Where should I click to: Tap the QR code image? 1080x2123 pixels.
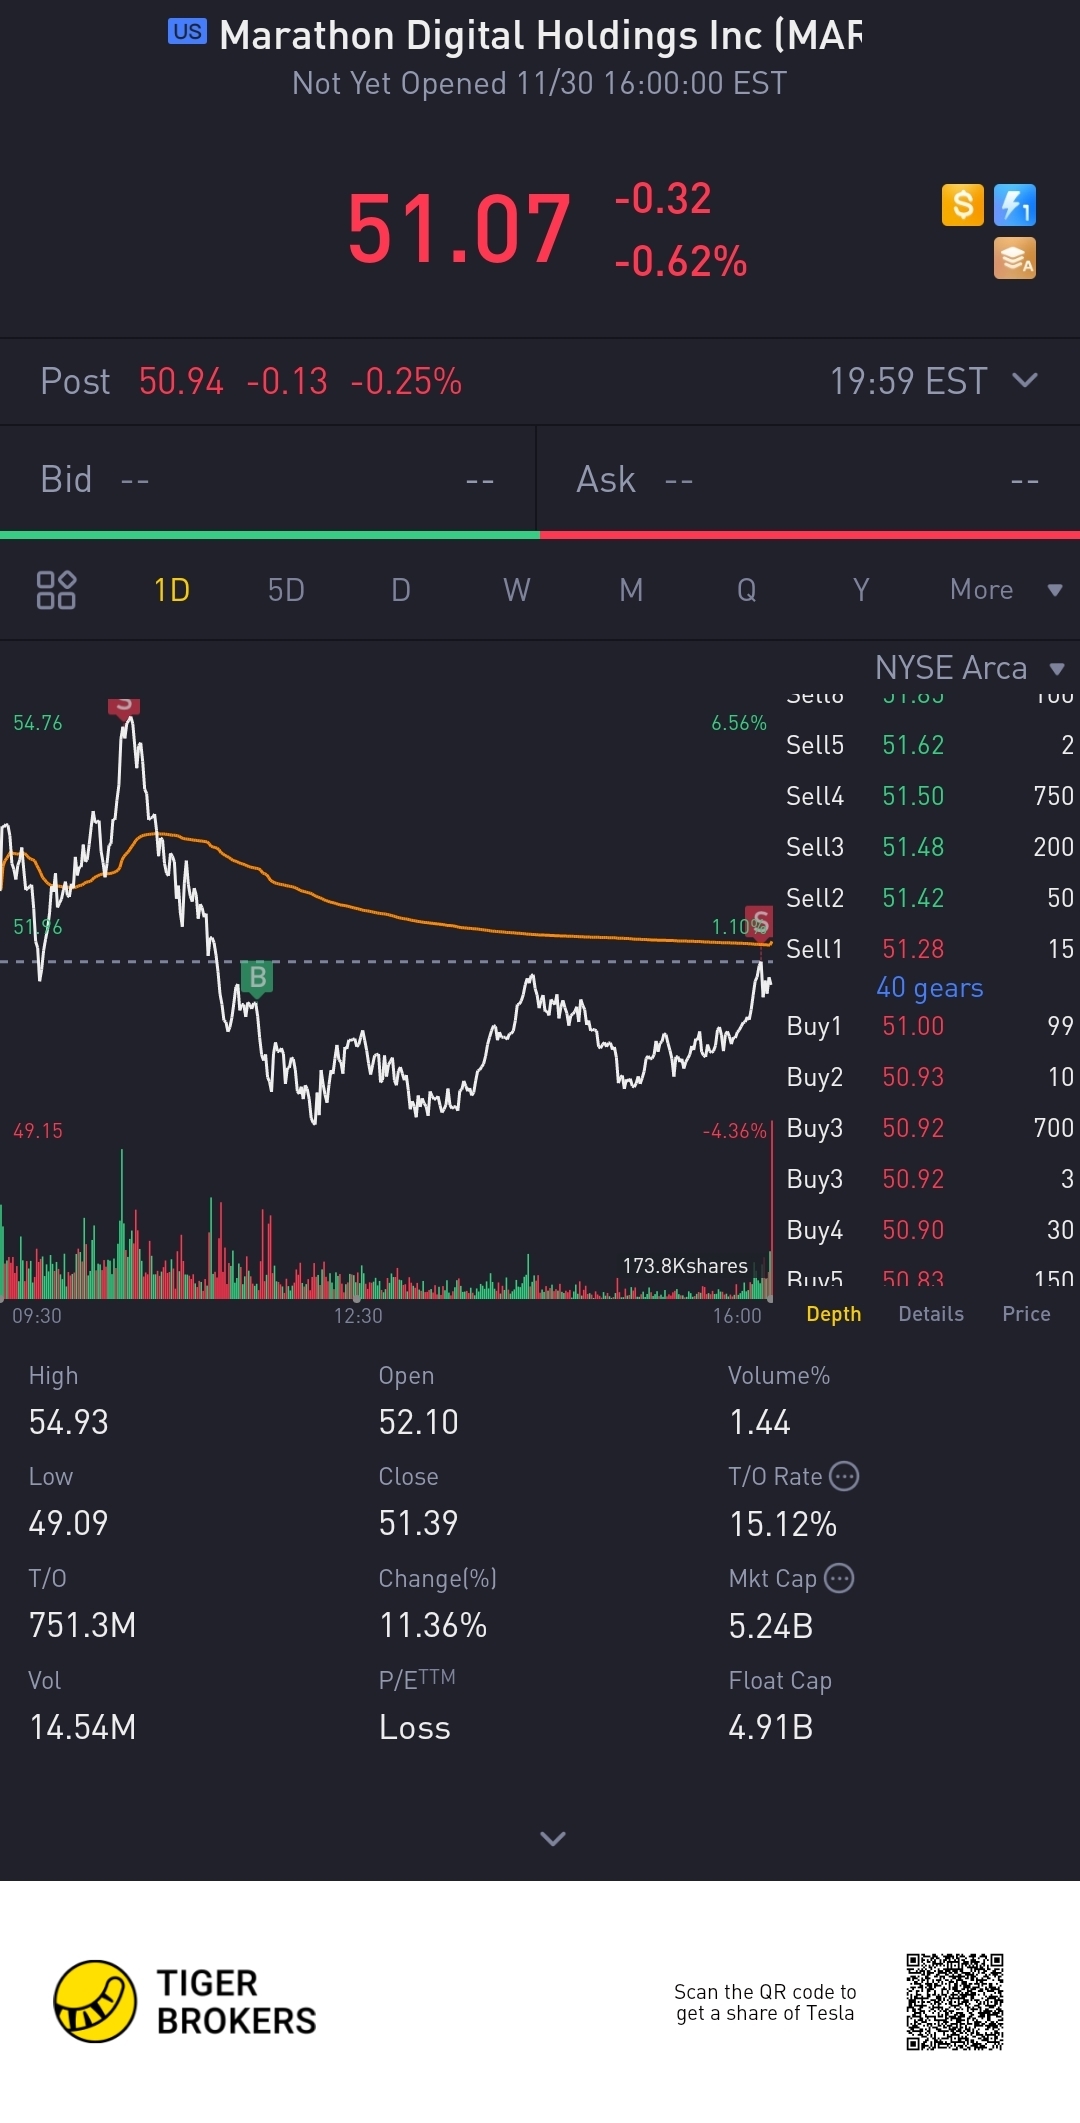tap(955, 2001)
